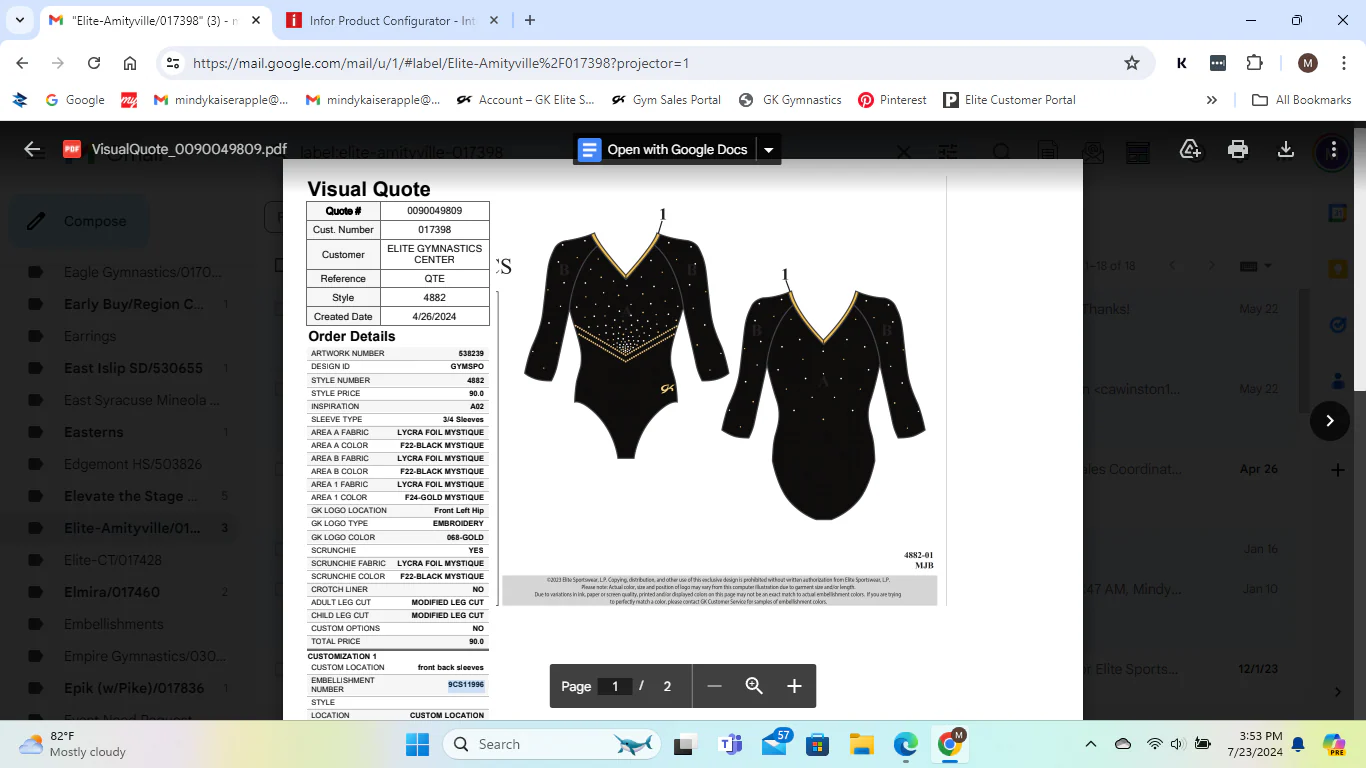This screenshot has width=1366, height=768.
Task: Click the red PDF file icon
Action: 72,149
